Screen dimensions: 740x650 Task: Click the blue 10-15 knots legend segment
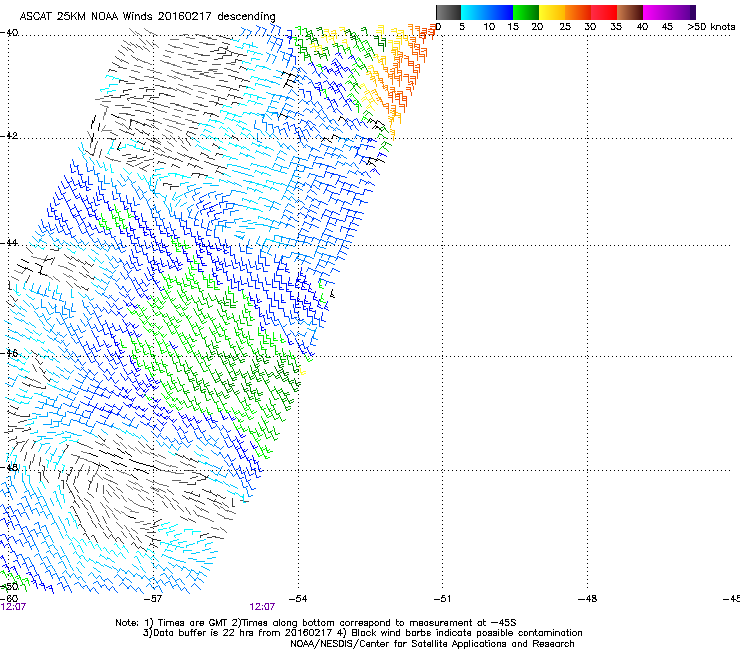click(500, 12)
